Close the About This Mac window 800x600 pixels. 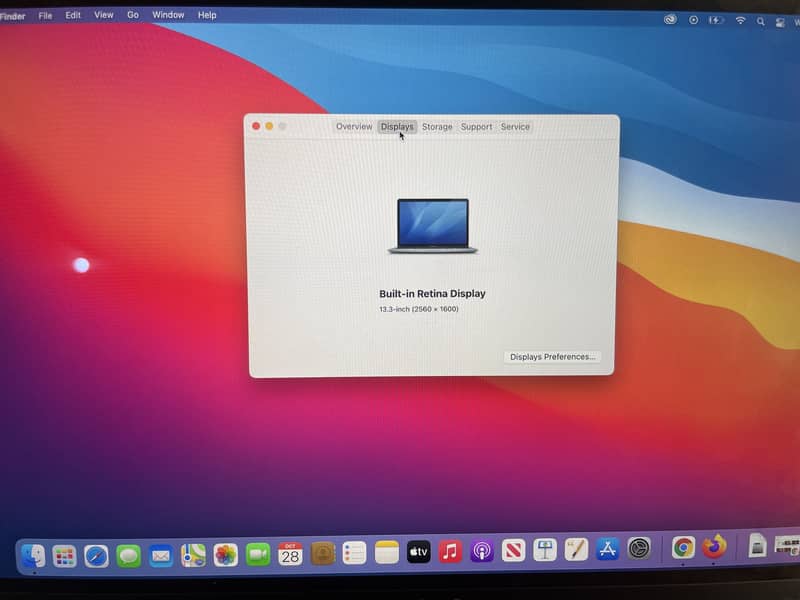(256, 126)
